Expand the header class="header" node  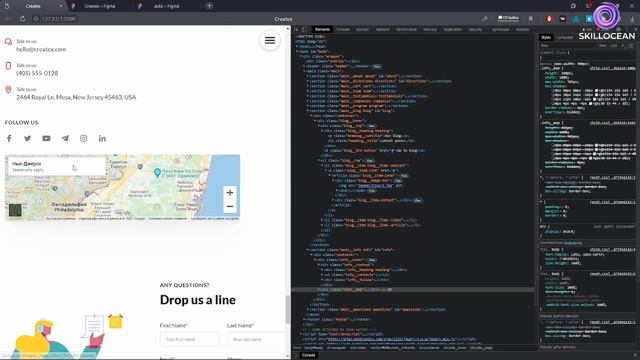coord(304,66)
